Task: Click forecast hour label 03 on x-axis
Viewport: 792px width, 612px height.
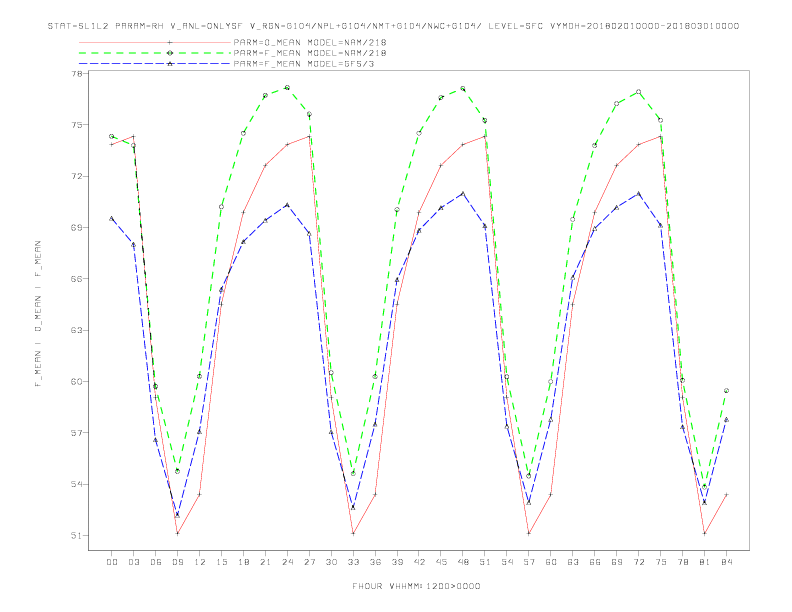Action: tap(133, 562)
